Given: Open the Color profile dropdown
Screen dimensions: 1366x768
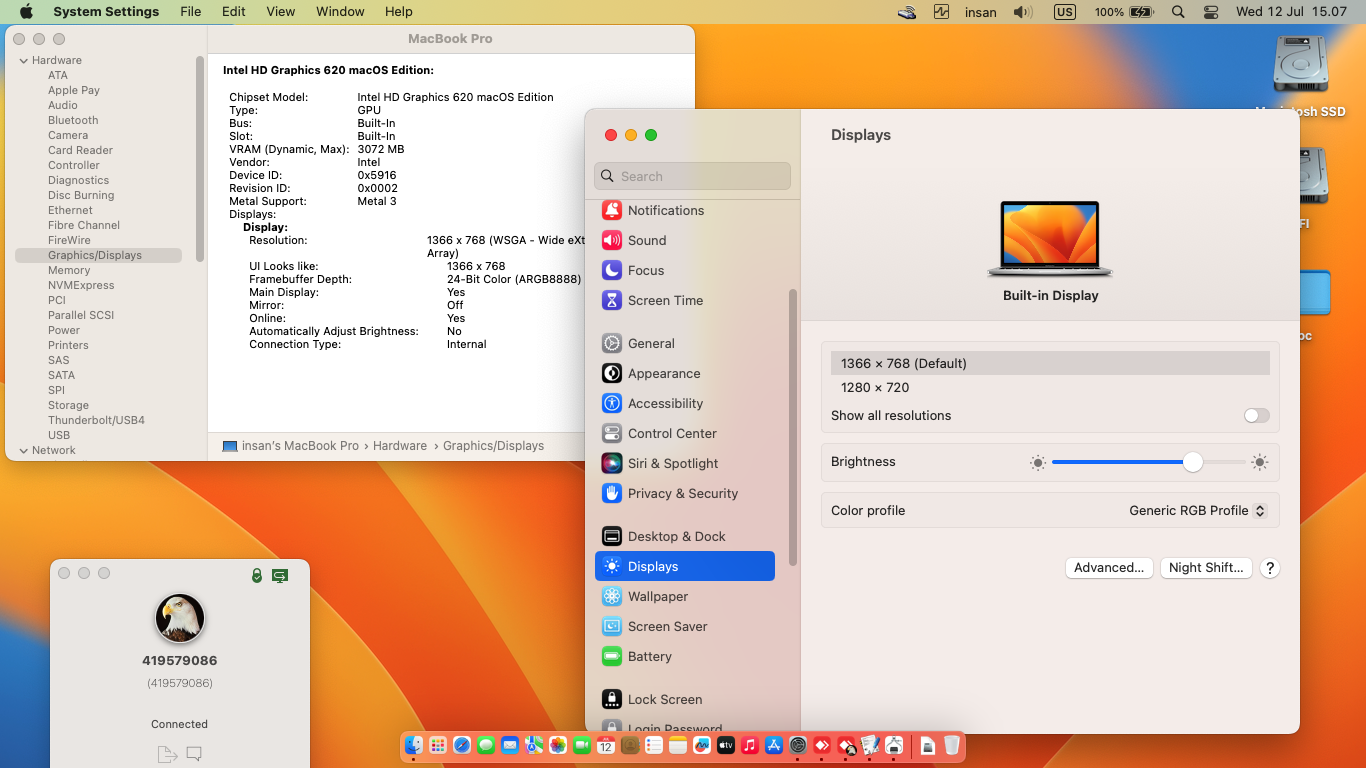Looking at the screenshot, I should 1198,510.
